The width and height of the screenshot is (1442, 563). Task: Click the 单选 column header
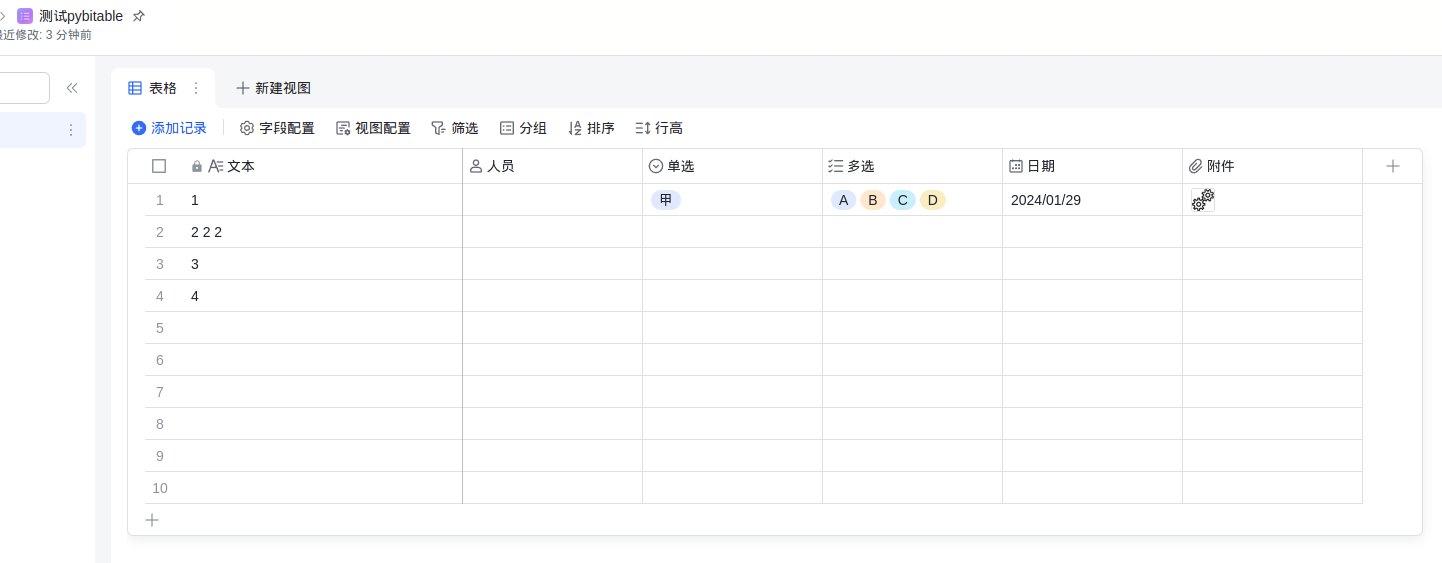point(680,166)
